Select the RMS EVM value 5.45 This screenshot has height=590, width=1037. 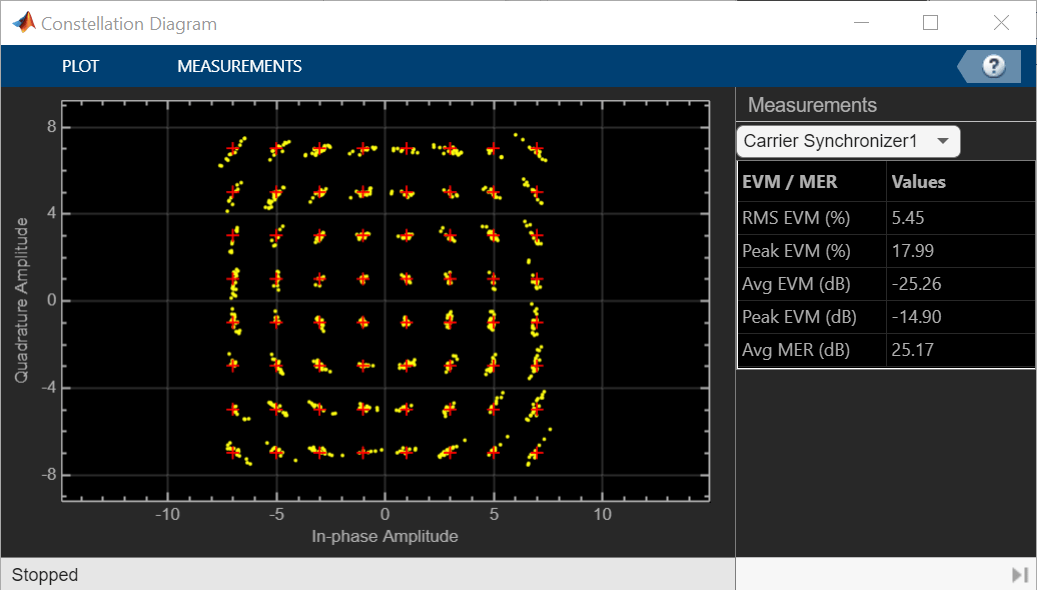(907, 218)
